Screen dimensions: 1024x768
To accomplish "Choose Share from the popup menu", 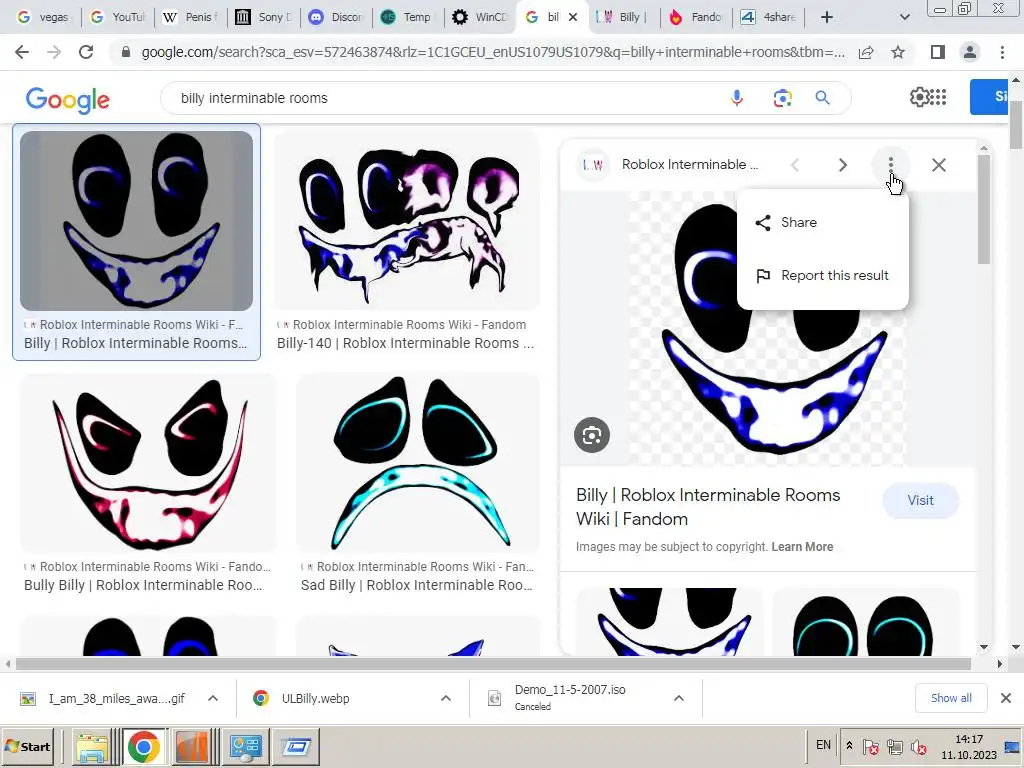I will pyautogui.click(x=822, y=223).
